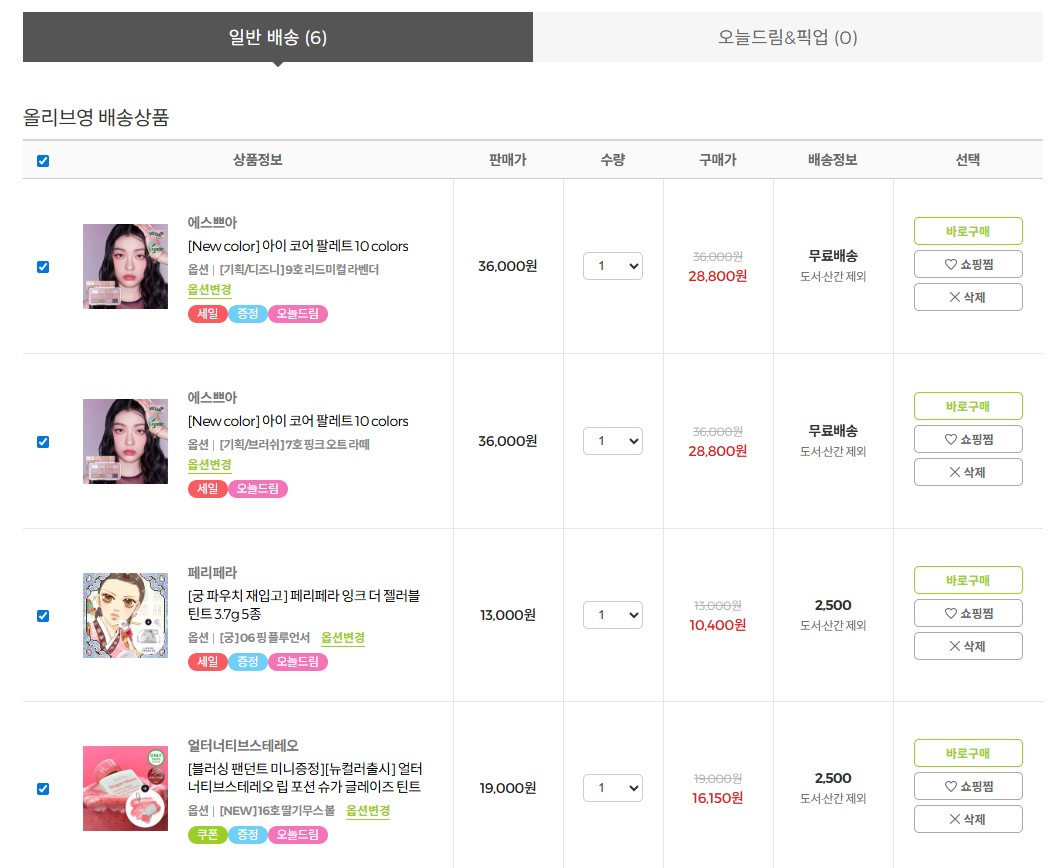Image resolution: width=1058 pixels, height=868 pixels.
Task: Click the 선택 column header
Action: coord(968,160)
